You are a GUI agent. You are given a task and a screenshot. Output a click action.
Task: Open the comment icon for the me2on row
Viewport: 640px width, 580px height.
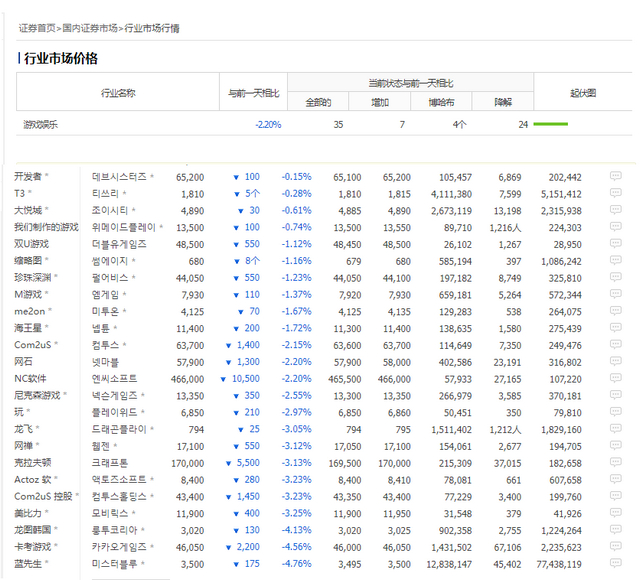(x=616, y=311)
